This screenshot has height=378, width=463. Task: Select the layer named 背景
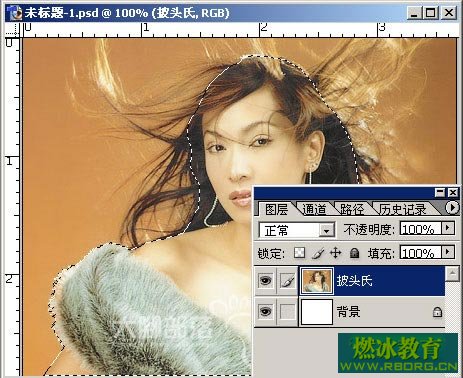pos(348,312)
